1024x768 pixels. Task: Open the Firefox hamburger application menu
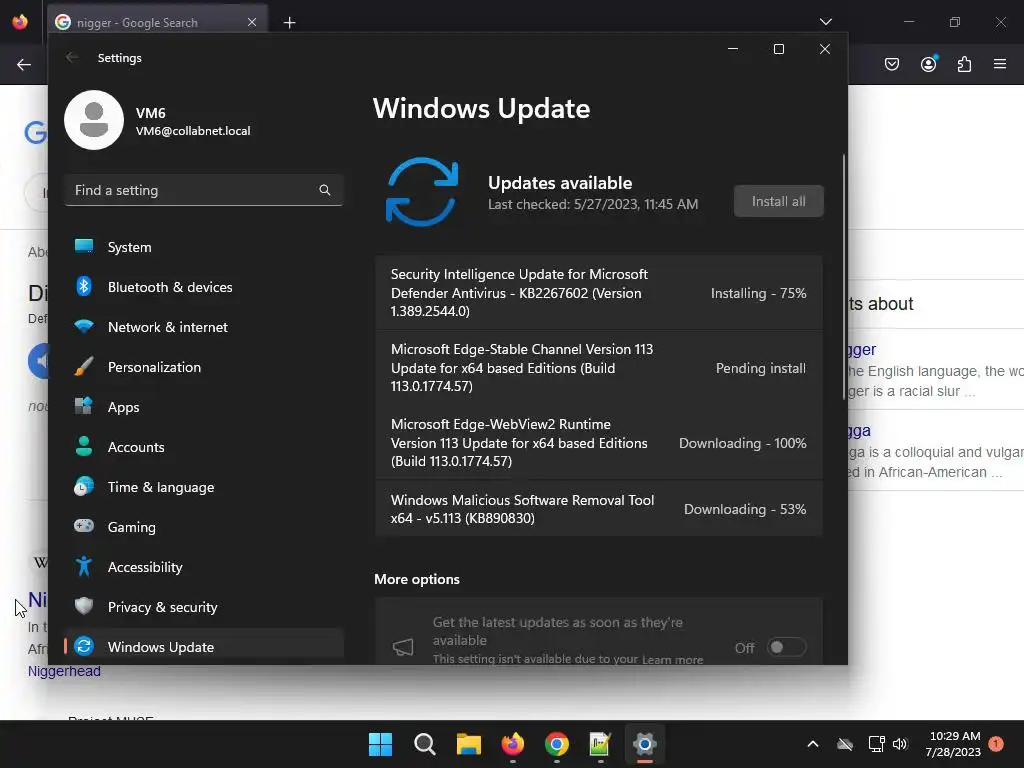pos(1000,64)
